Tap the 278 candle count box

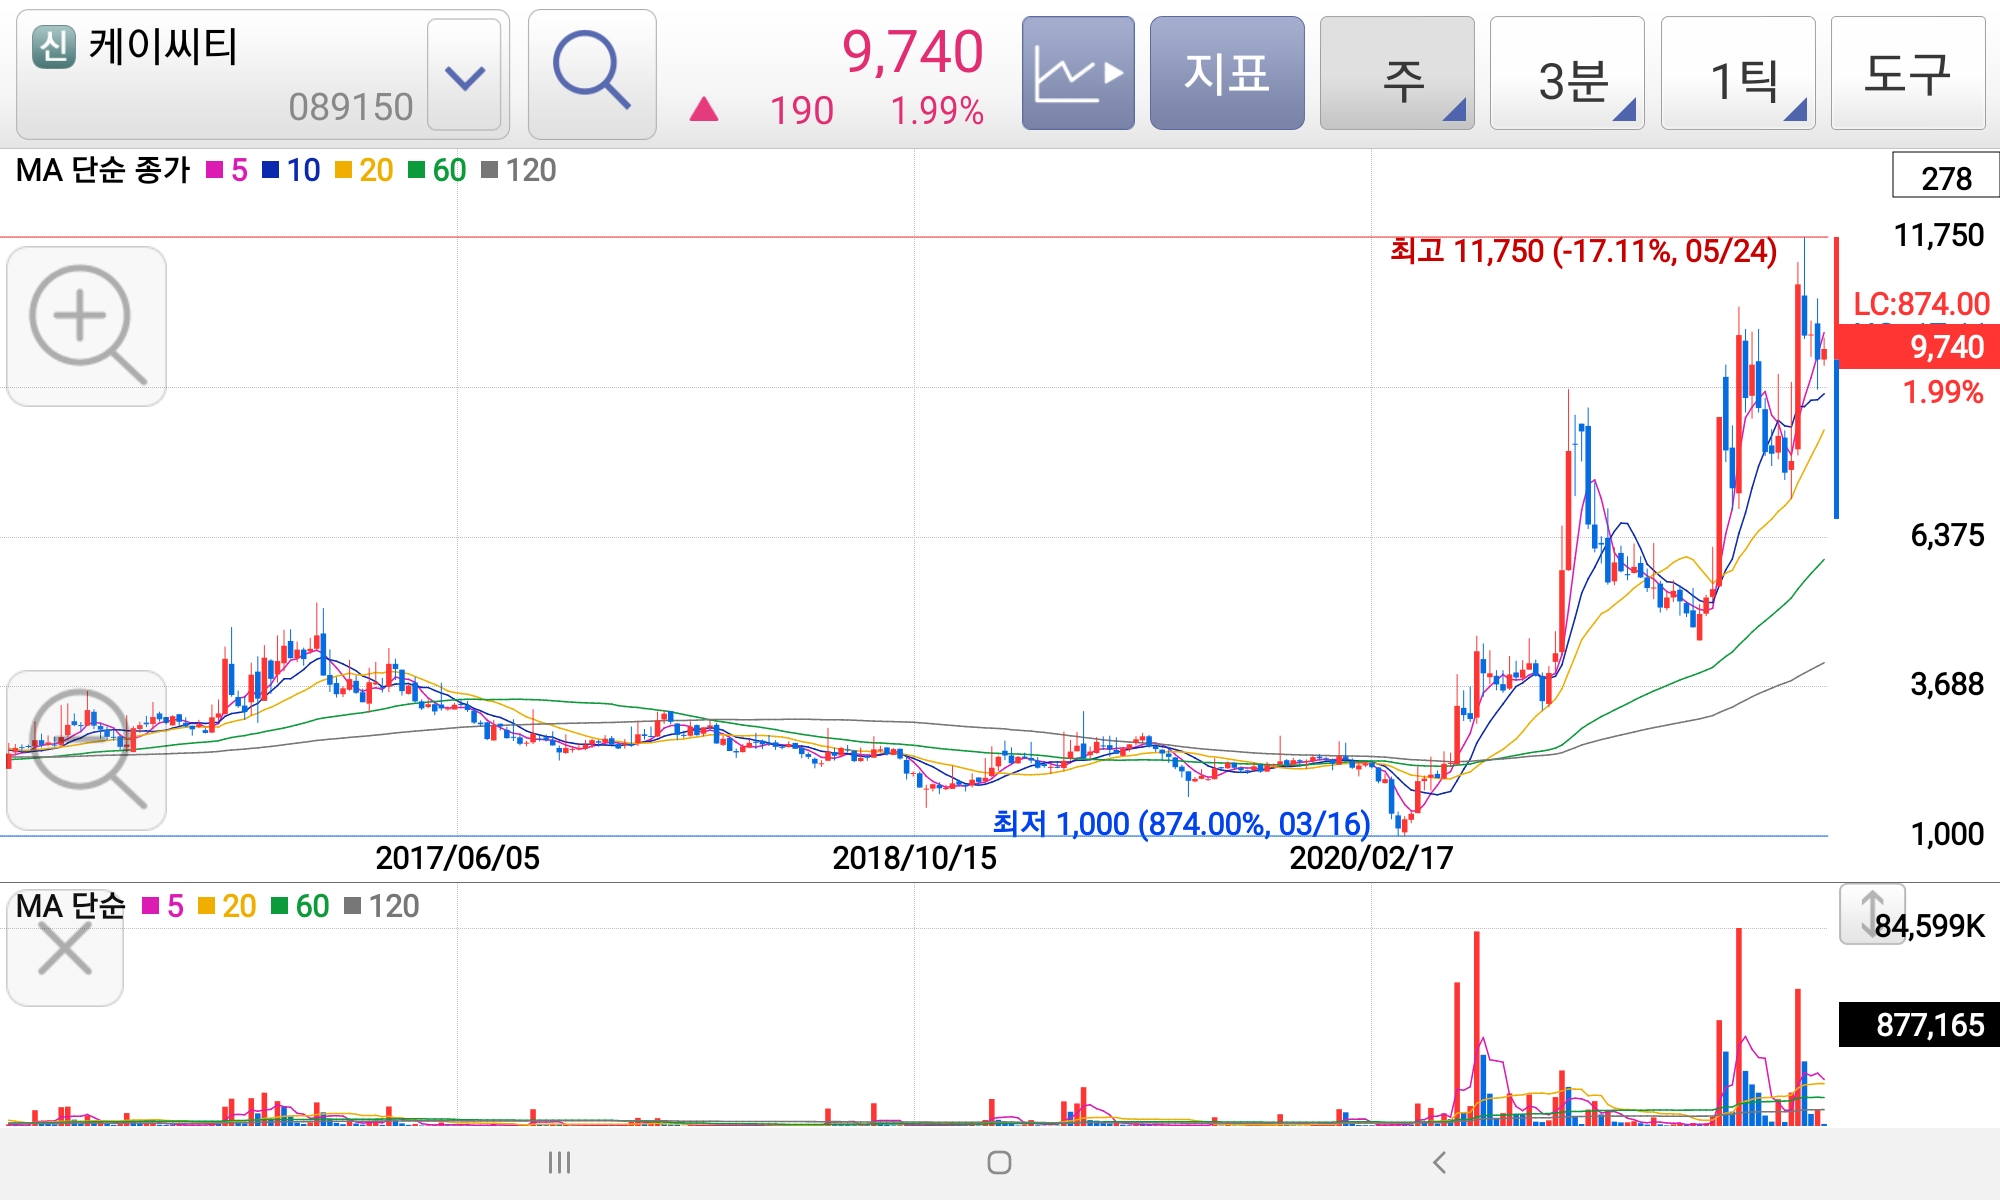(1945, 177)
